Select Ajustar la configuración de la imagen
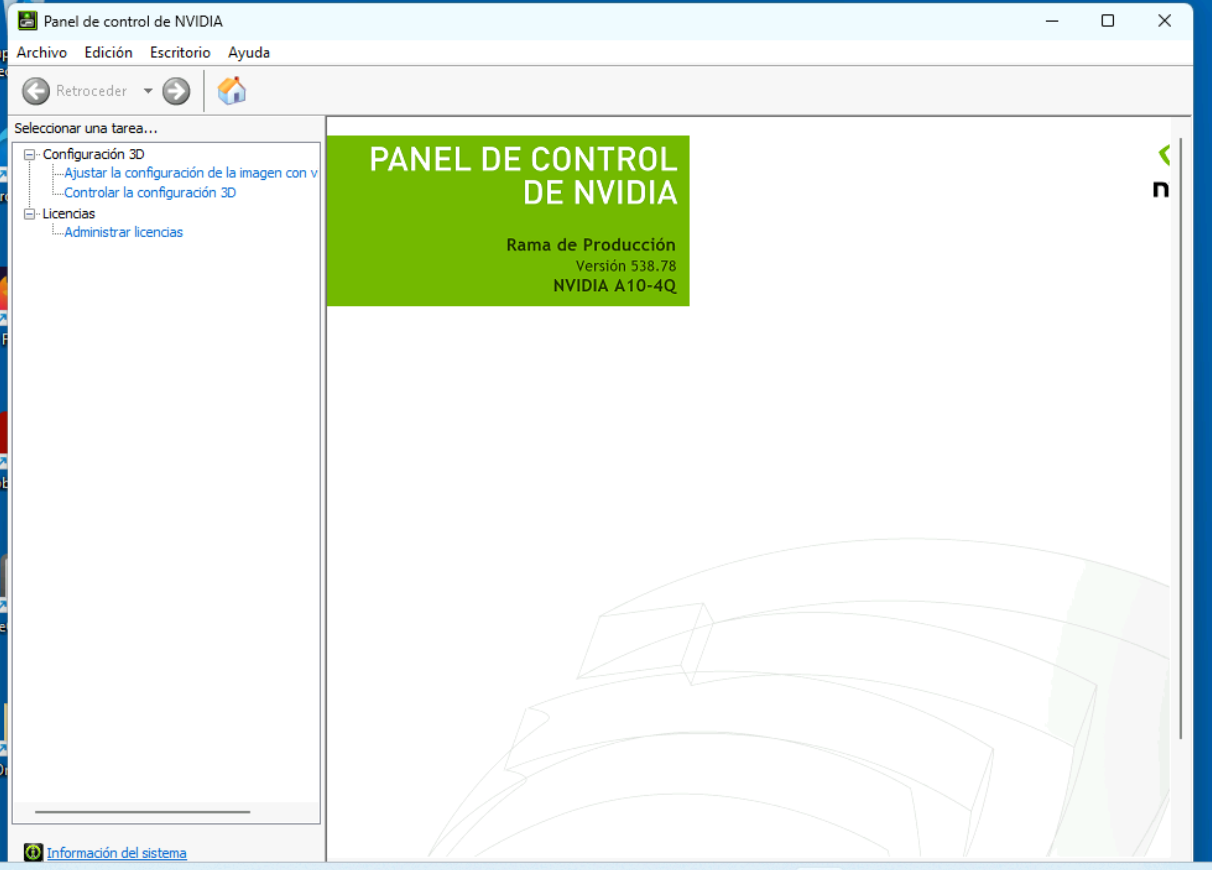 pyautogui.click(x=190, y=173)
